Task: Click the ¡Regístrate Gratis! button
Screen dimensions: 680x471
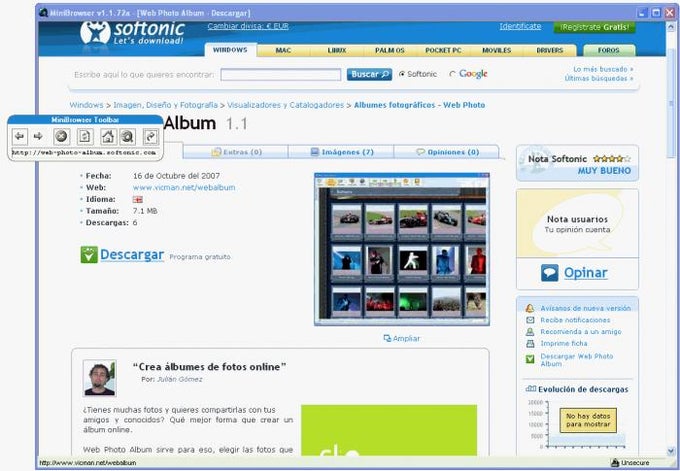Action: (x=594, y=27)
